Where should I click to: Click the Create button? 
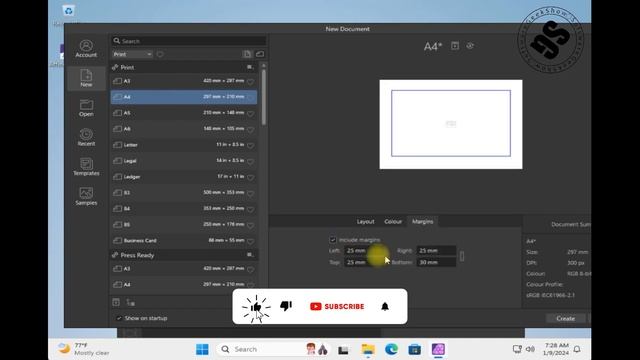tap(565, 318)
